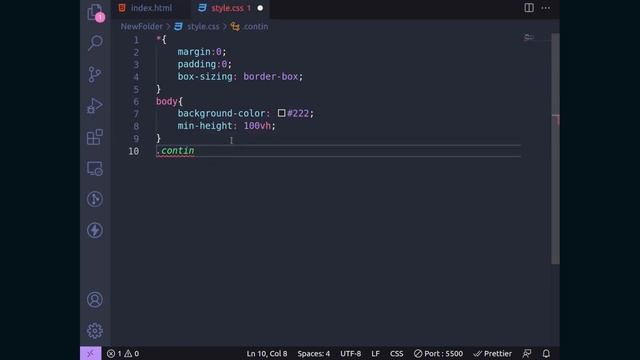Click the feedback/broadcast icon in status bar
Screen dimensions: 640x360
[x=527, y=353]
